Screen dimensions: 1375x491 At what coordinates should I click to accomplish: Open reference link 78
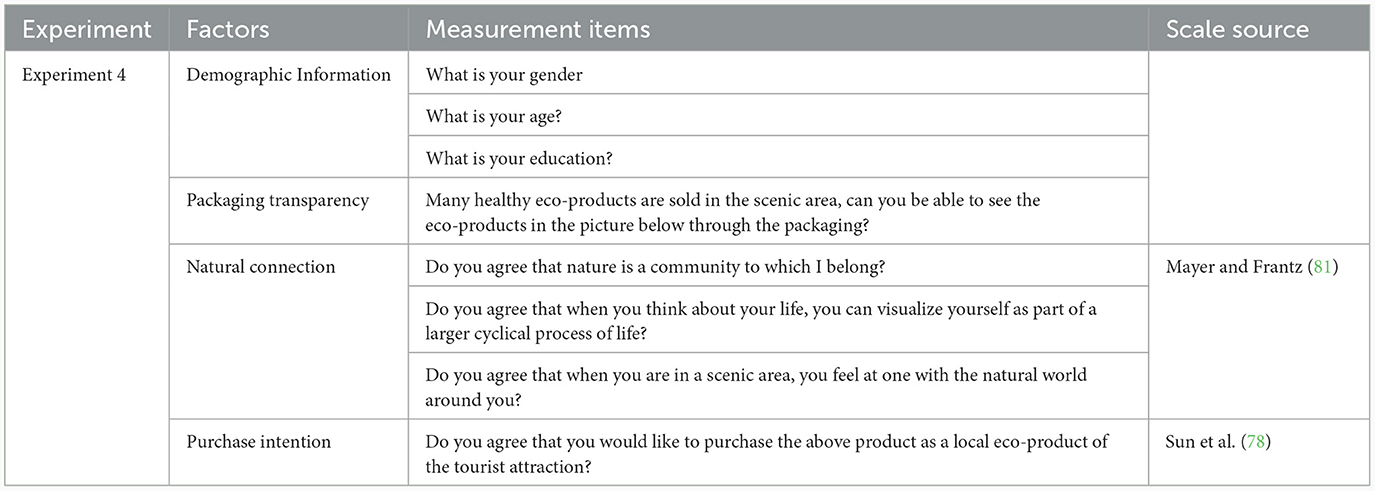1255,442
